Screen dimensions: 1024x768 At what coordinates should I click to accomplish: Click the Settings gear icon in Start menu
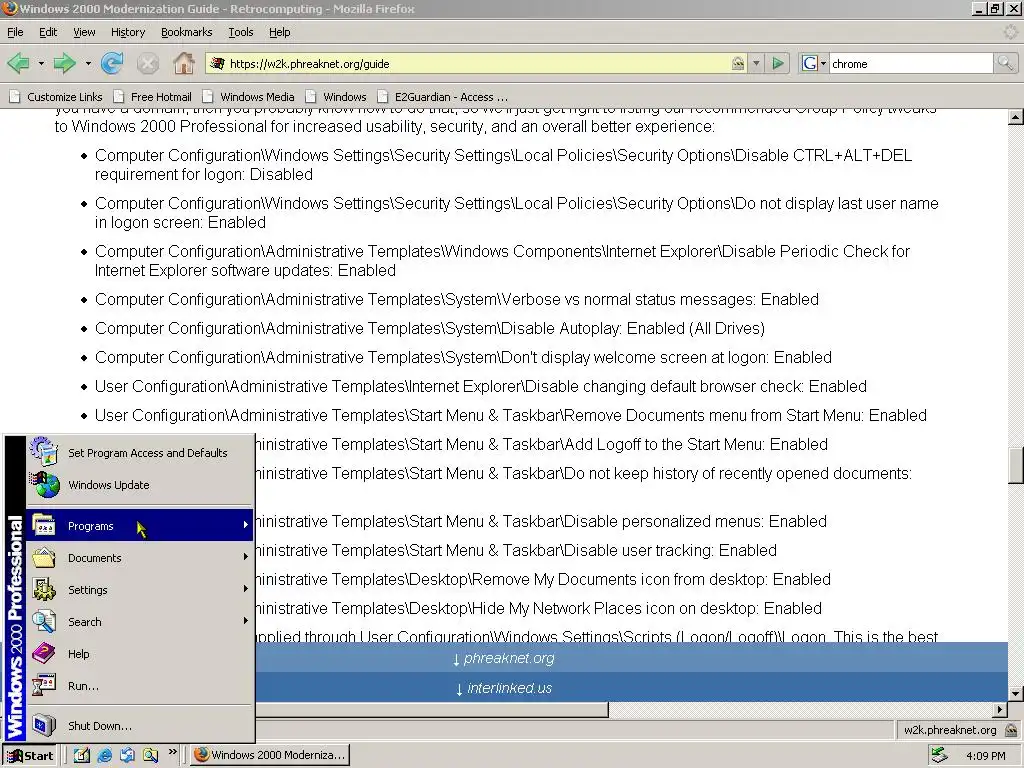[x=44, y=590]
